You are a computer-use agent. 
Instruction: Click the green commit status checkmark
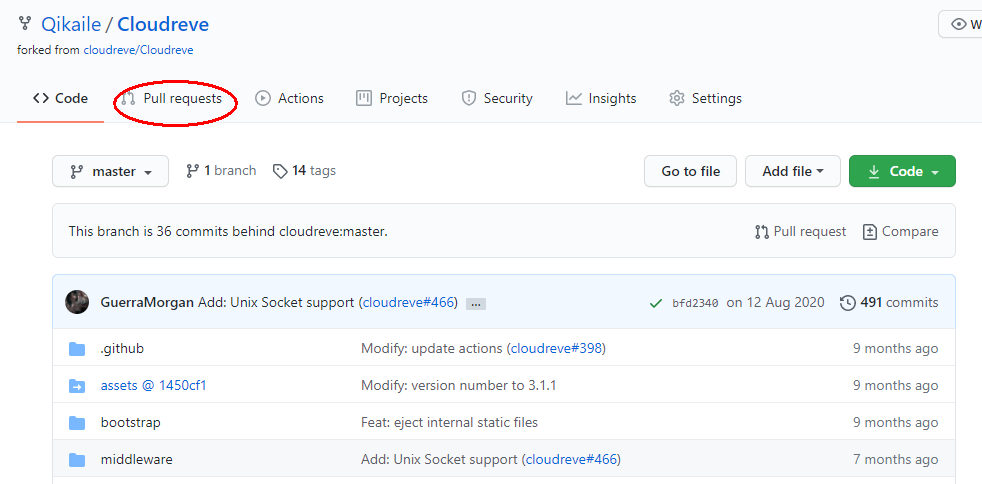[655, 303]
